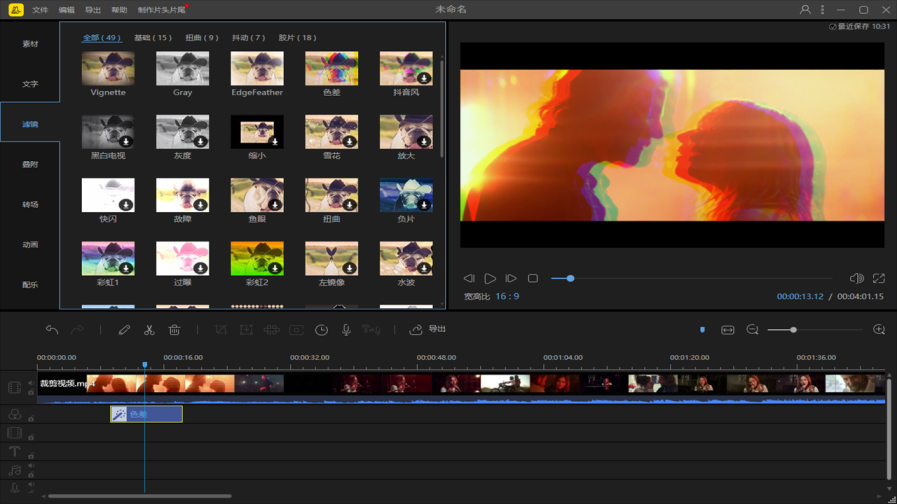897x504 pixels.
Task: Change the 16:9 aspect ratio setting
Action: [506, 297]
